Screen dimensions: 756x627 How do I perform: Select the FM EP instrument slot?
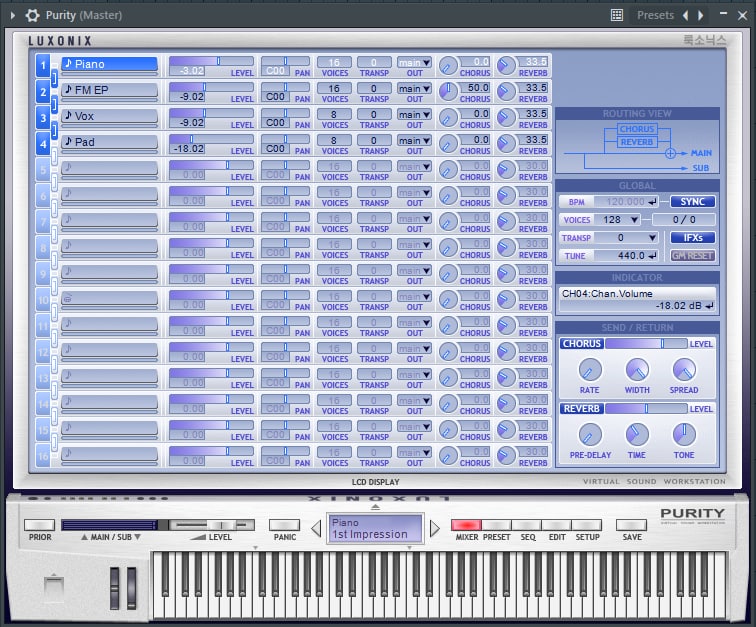109,90
